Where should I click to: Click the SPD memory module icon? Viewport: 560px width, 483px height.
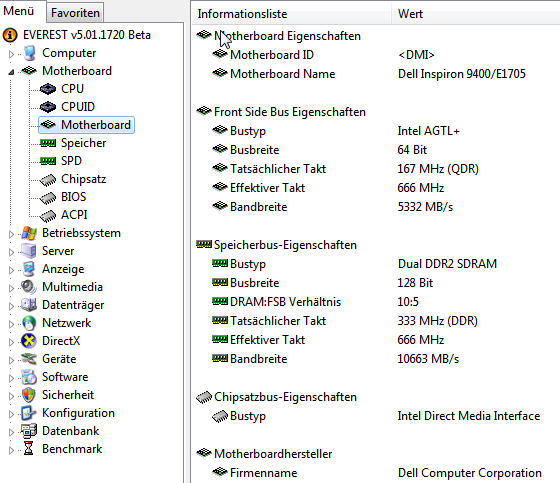(x=48, y=161)
